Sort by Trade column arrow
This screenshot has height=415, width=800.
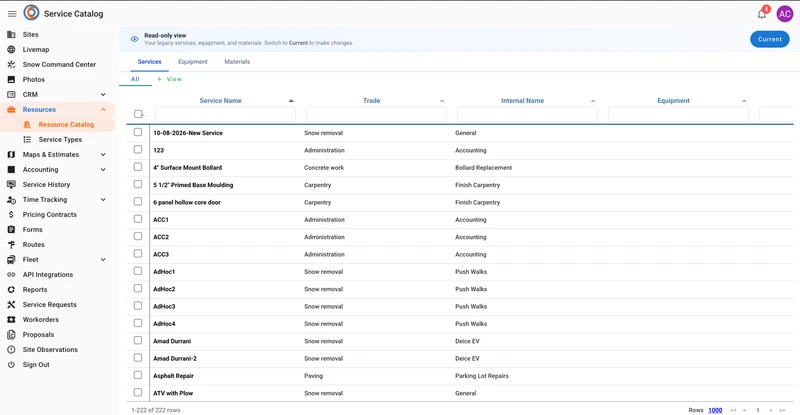pos(442,101)
